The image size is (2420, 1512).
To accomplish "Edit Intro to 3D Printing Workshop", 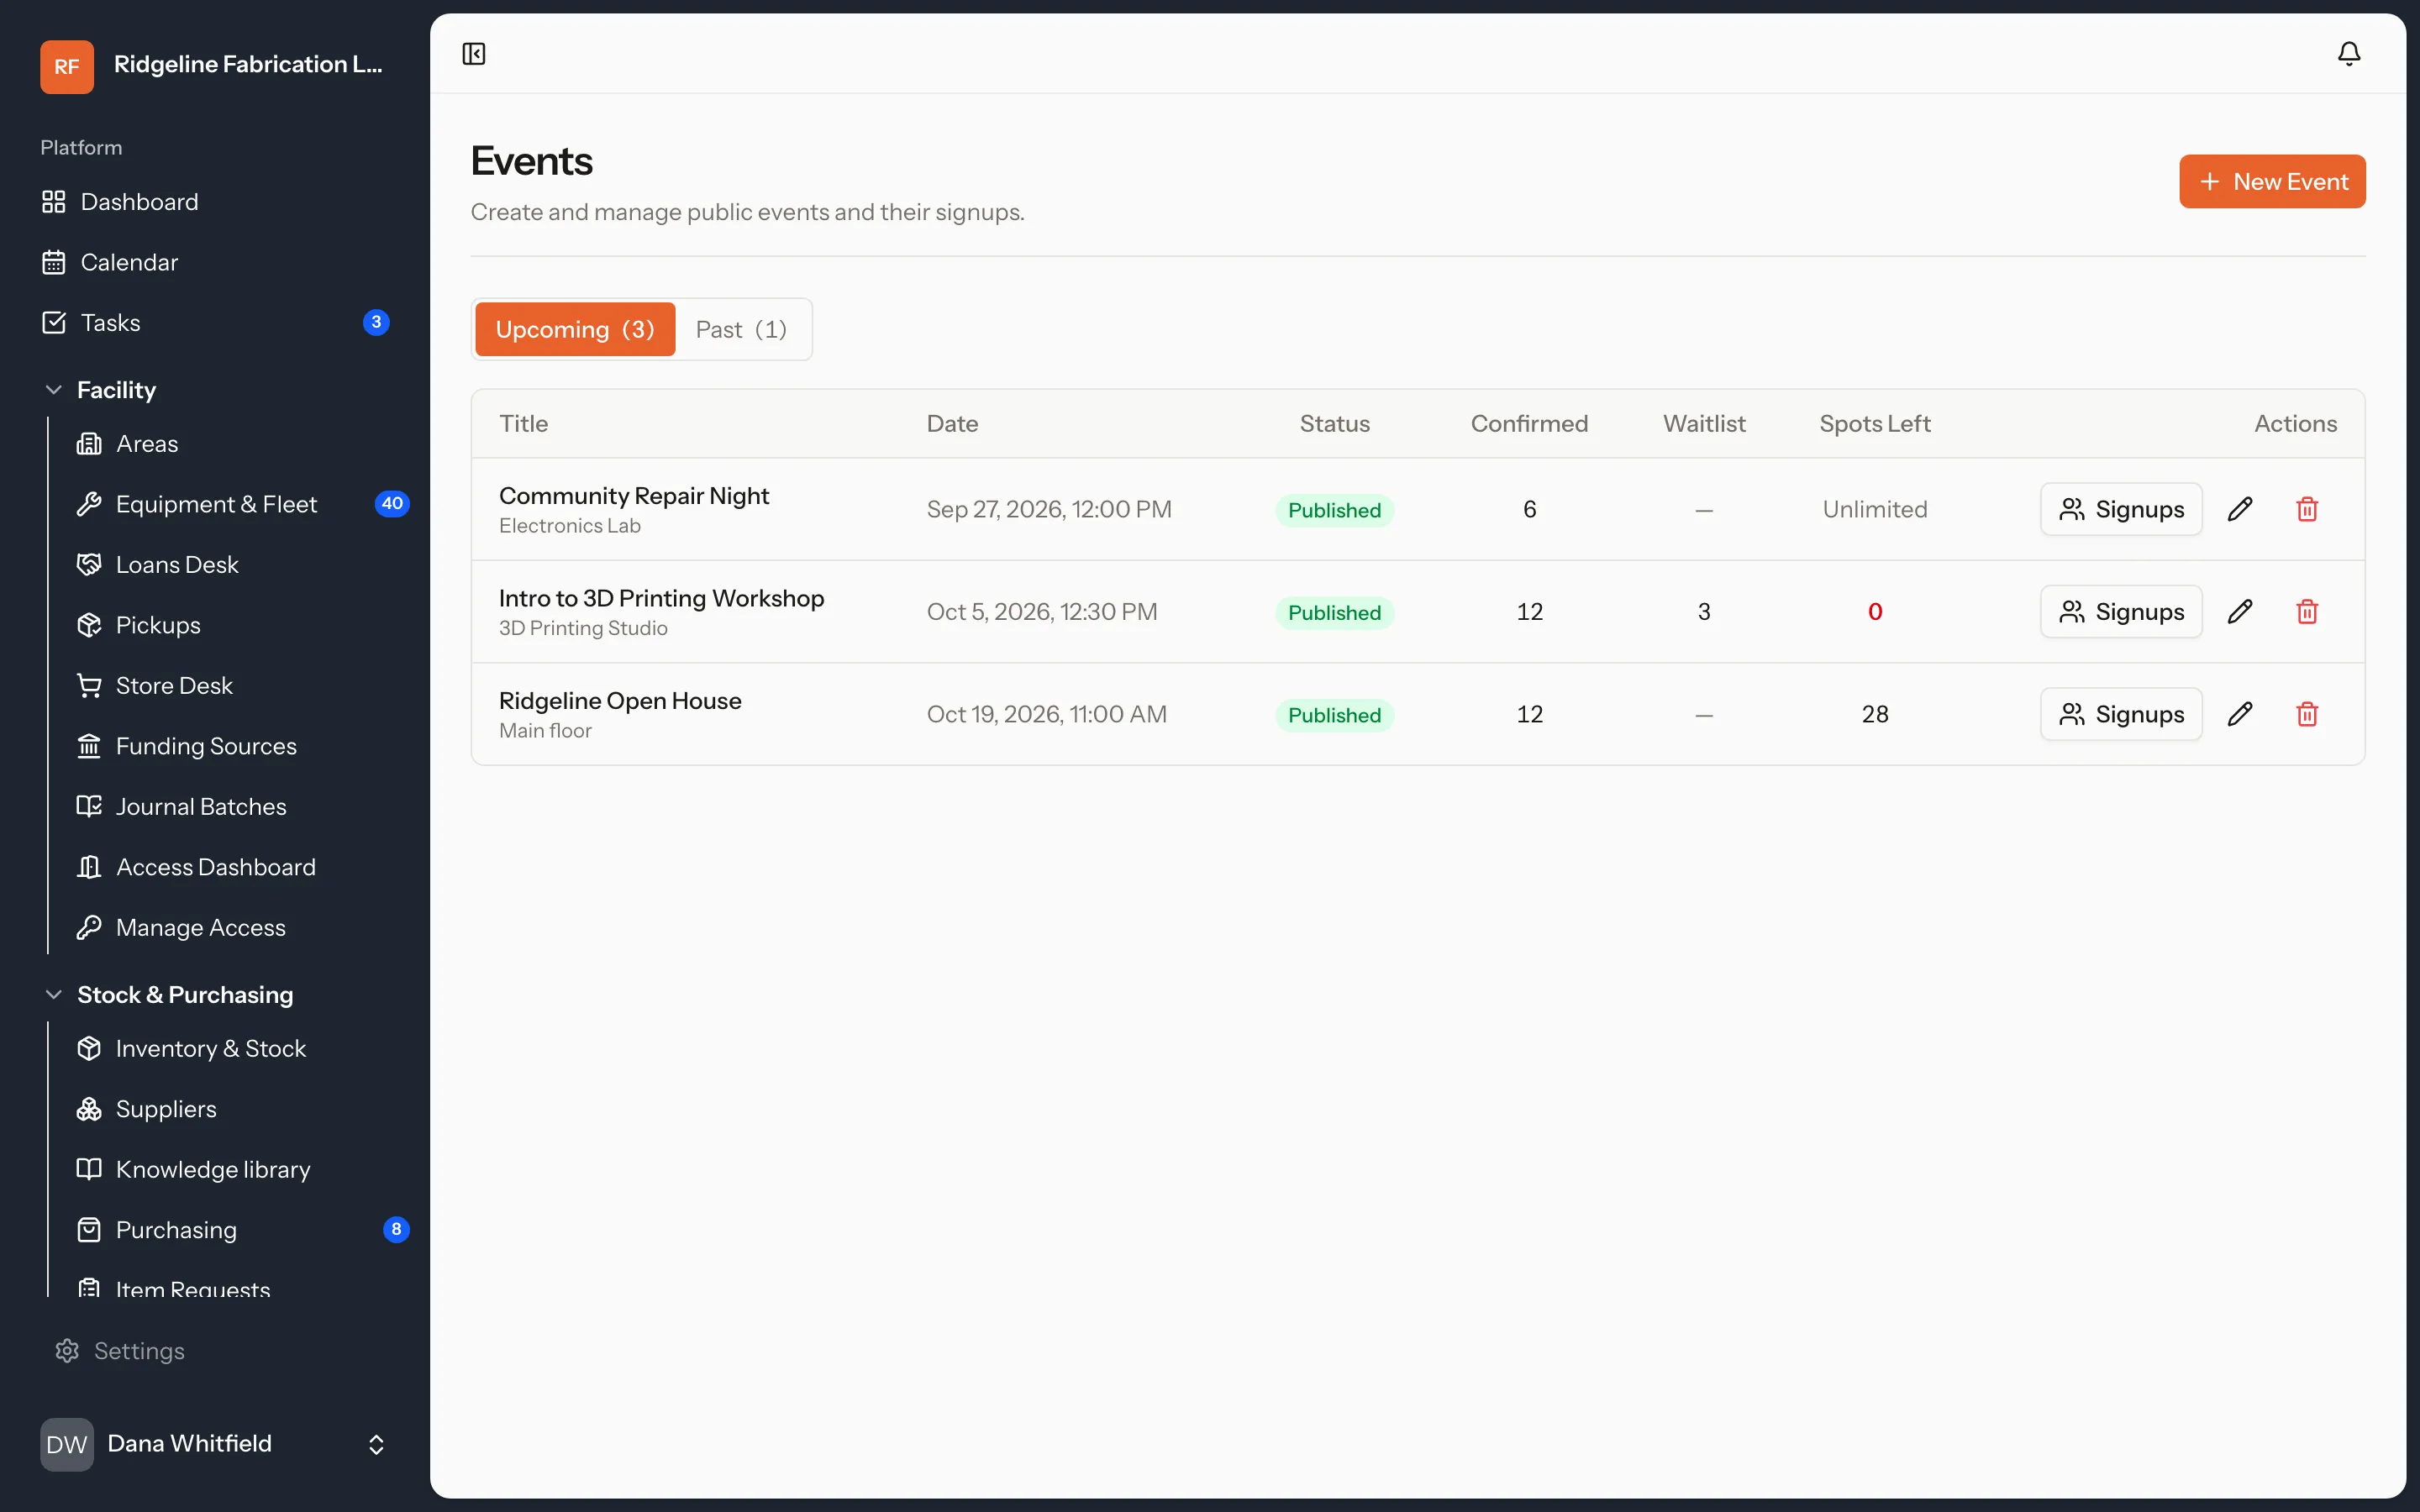I will point(2240,612).
